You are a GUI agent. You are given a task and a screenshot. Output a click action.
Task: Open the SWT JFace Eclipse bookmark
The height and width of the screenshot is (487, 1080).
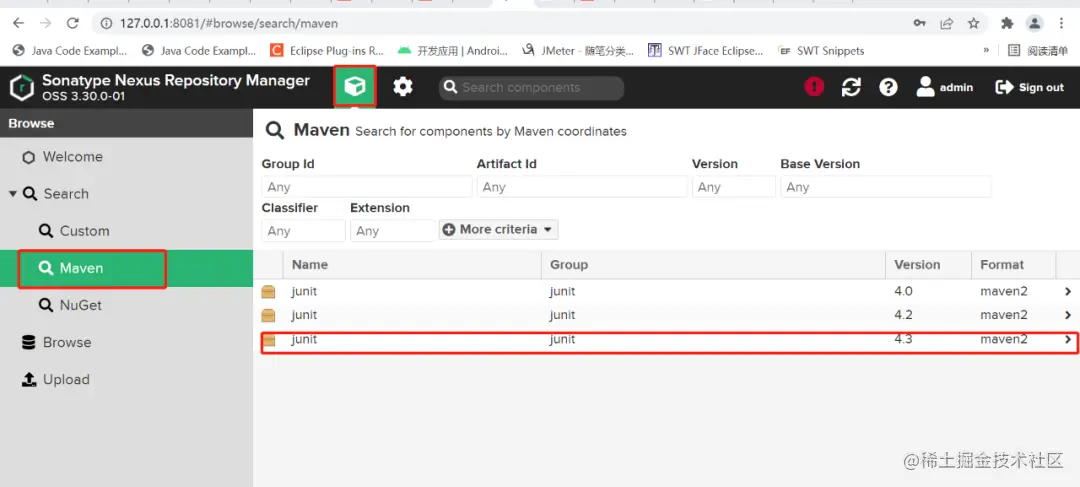point(706,50)
